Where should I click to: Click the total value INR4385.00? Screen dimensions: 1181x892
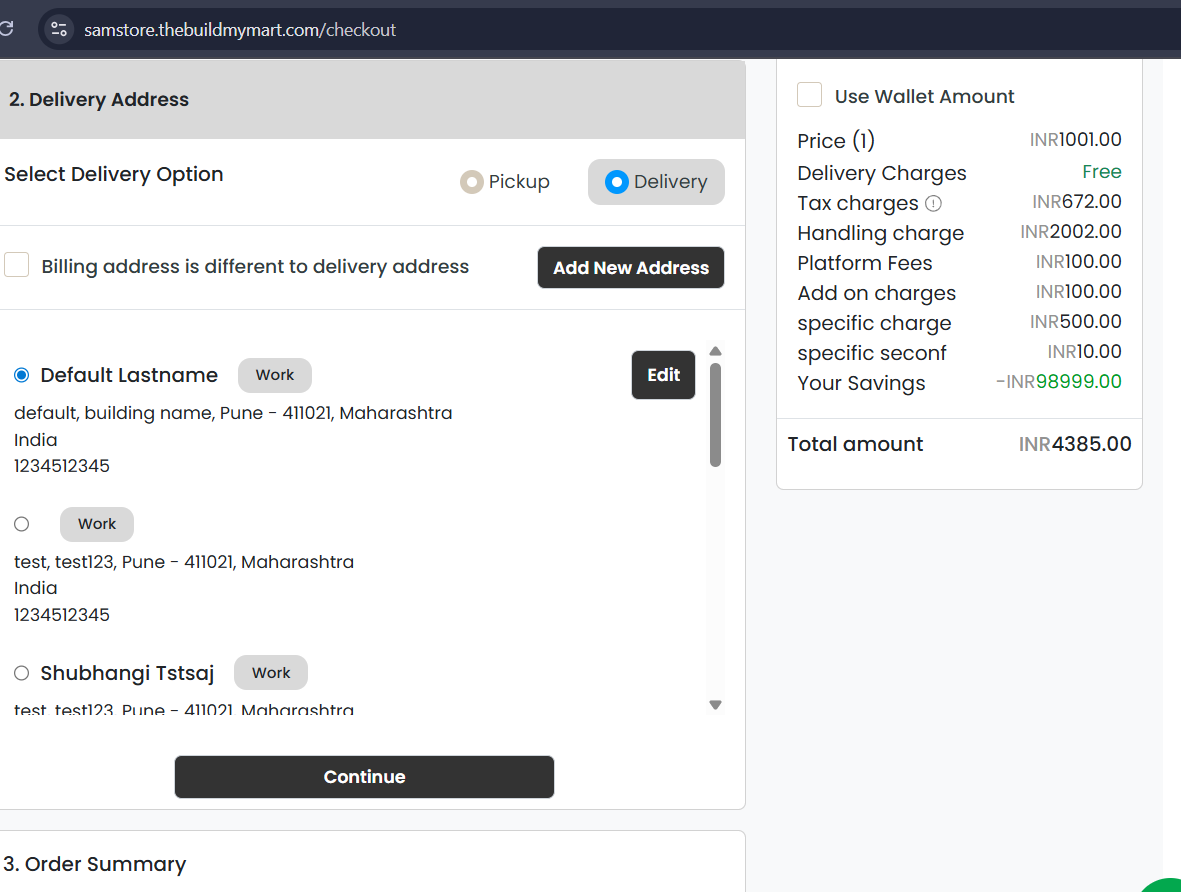pos(1075,444)
